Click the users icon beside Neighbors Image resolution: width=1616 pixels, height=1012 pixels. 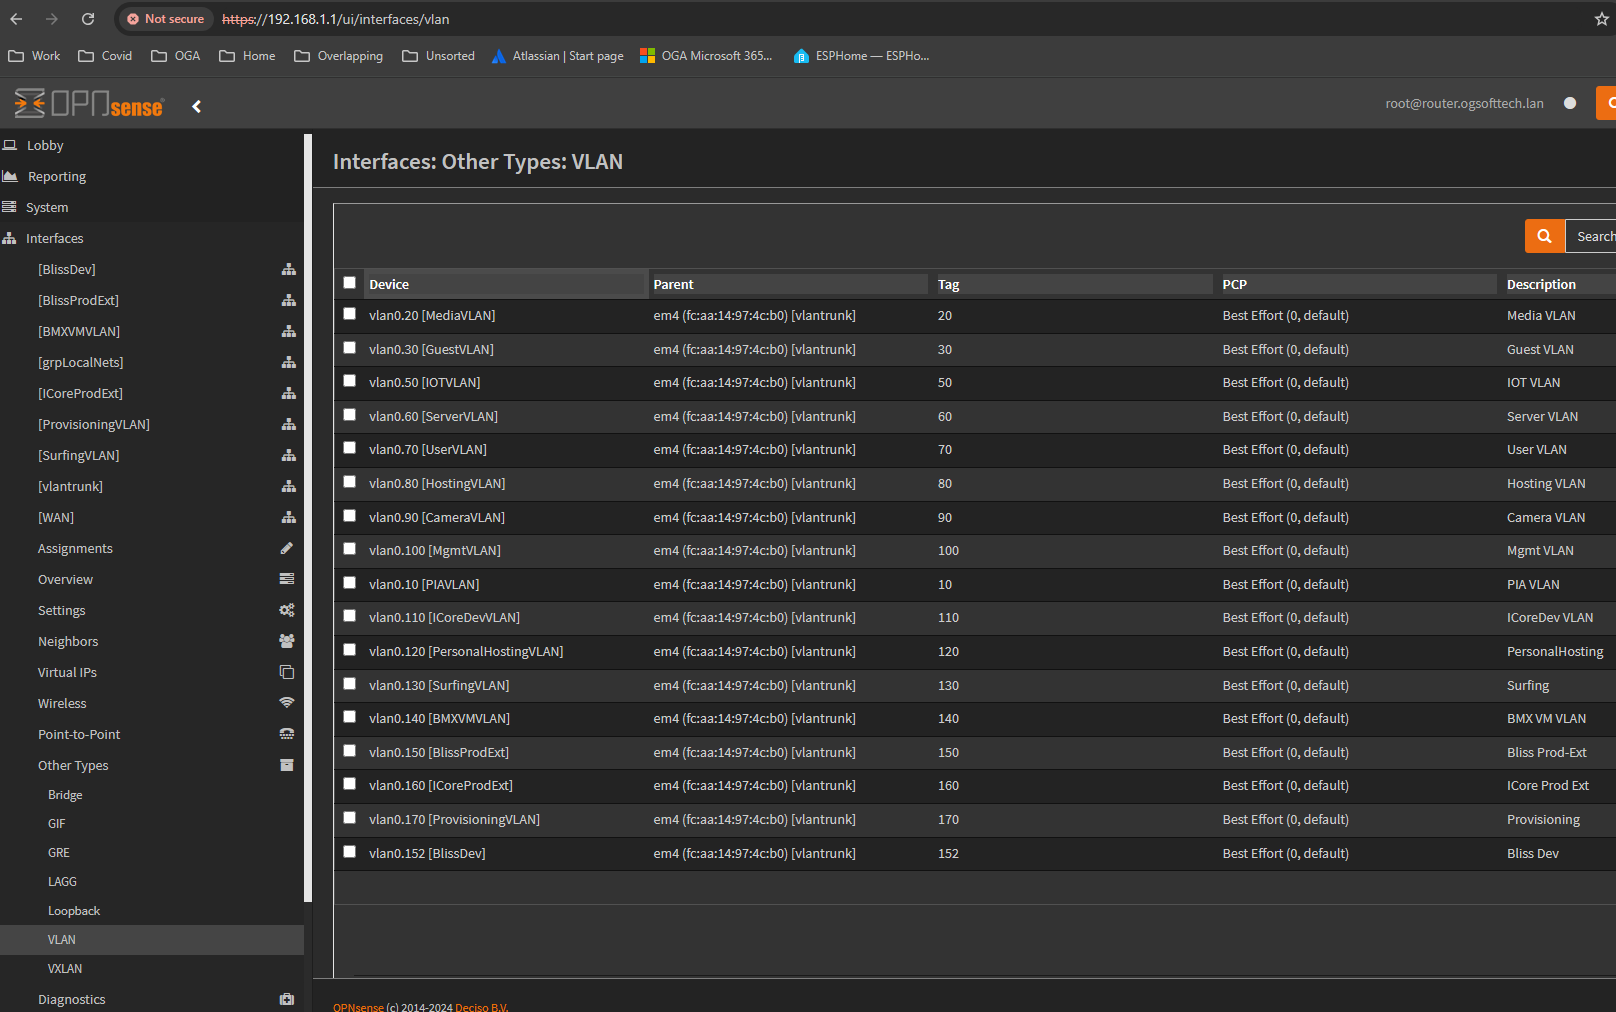click(x=287, y=641)
